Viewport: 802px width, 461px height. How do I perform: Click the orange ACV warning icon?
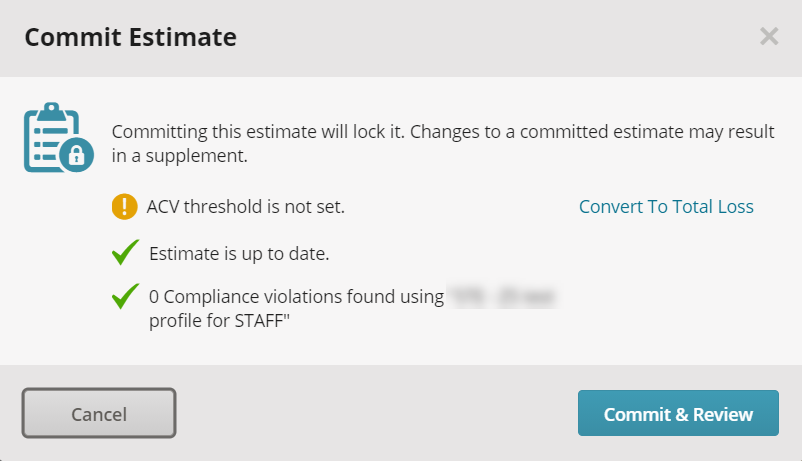[x=125, y=207]
